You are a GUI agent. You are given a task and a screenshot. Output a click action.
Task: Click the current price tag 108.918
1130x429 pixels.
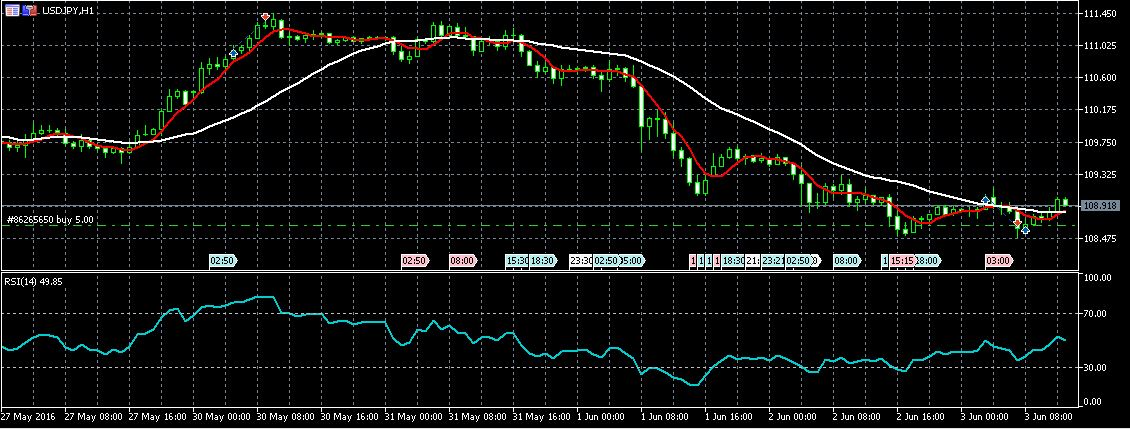click(x=1101, y=205)
